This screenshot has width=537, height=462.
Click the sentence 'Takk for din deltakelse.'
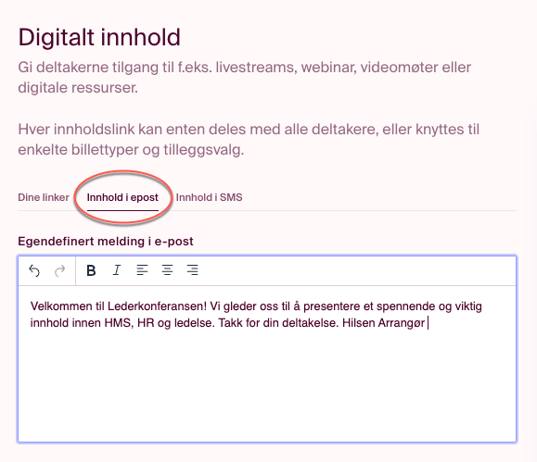[278, 323]
